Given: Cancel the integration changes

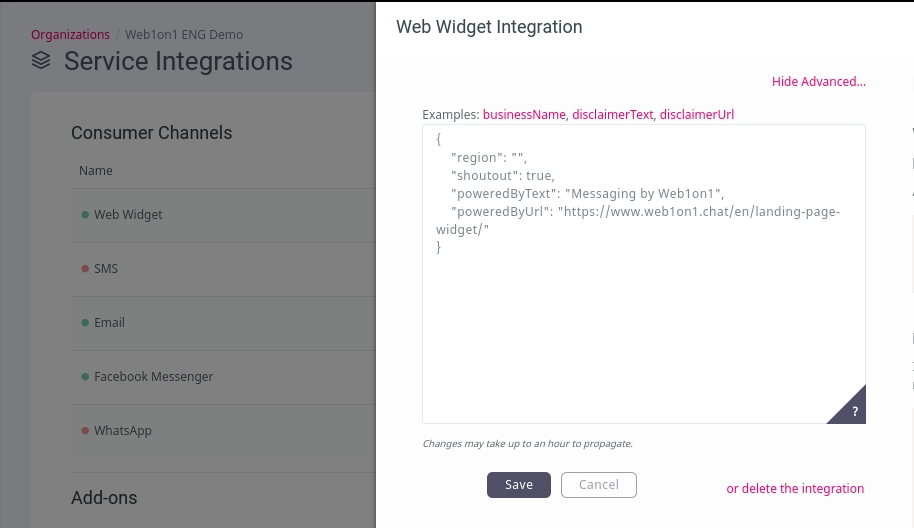Looking at the screenshot, I should coord(599,485).
